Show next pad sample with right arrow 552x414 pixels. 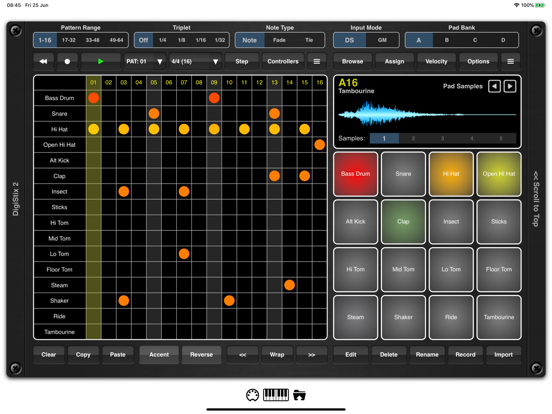point(510,86)
